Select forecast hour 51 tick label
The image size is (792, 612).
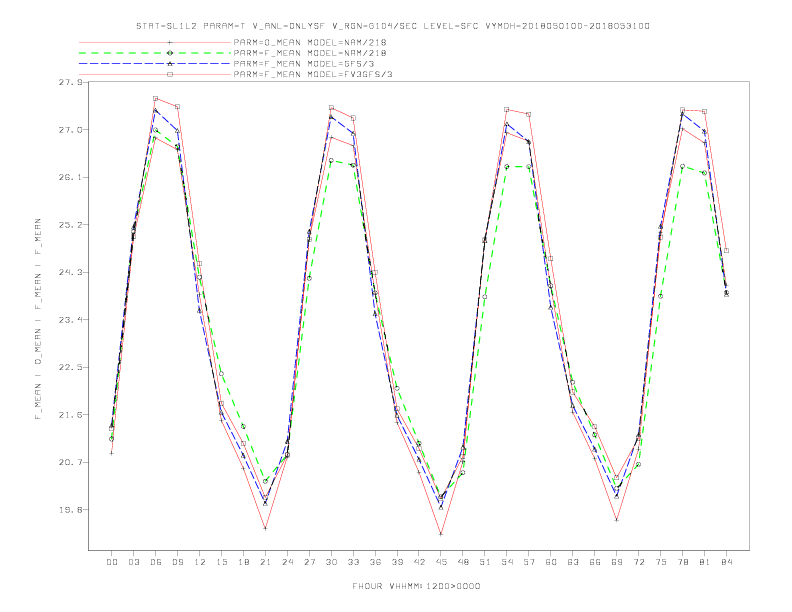pyautogui.click(x=485, y=562)
